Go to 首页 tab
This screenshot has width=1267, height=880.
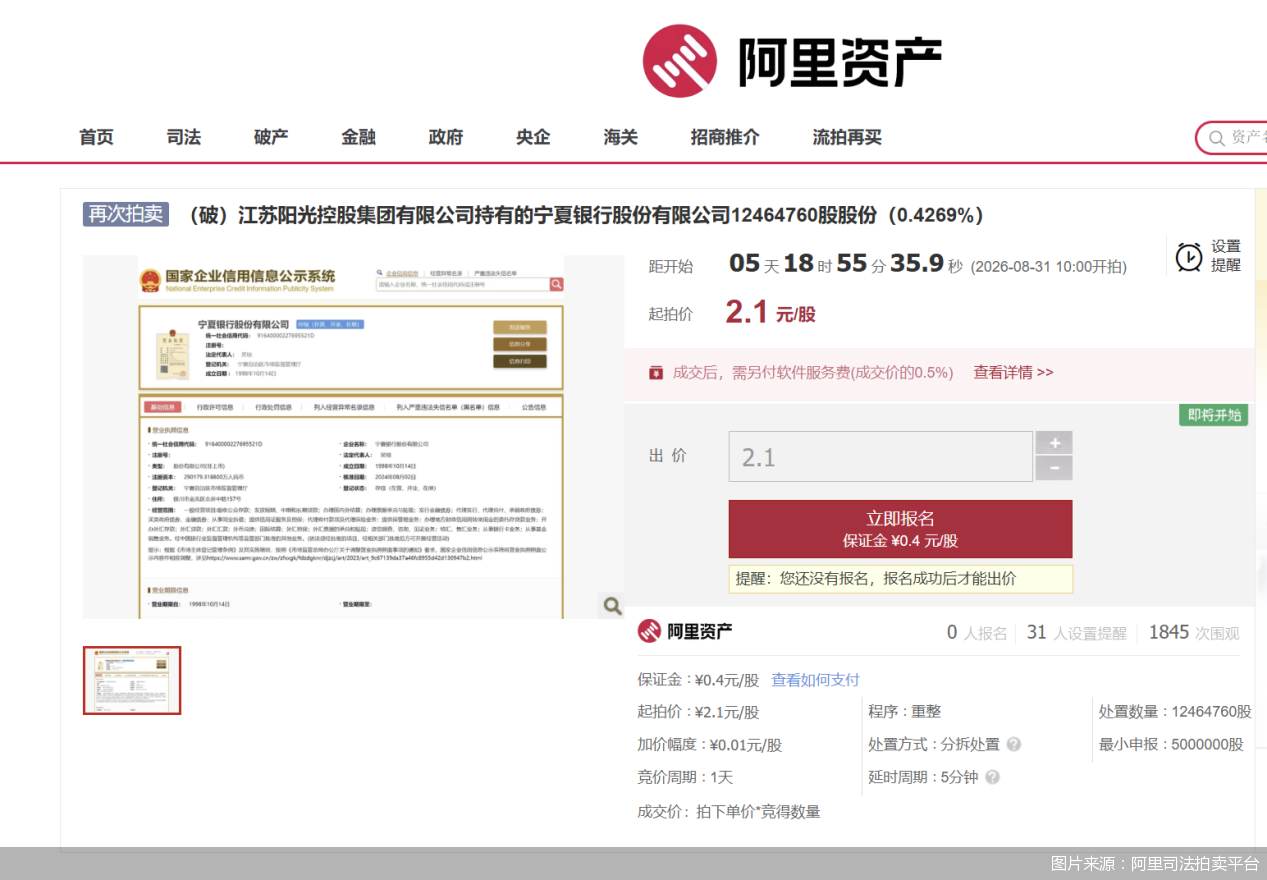(96, 137)
